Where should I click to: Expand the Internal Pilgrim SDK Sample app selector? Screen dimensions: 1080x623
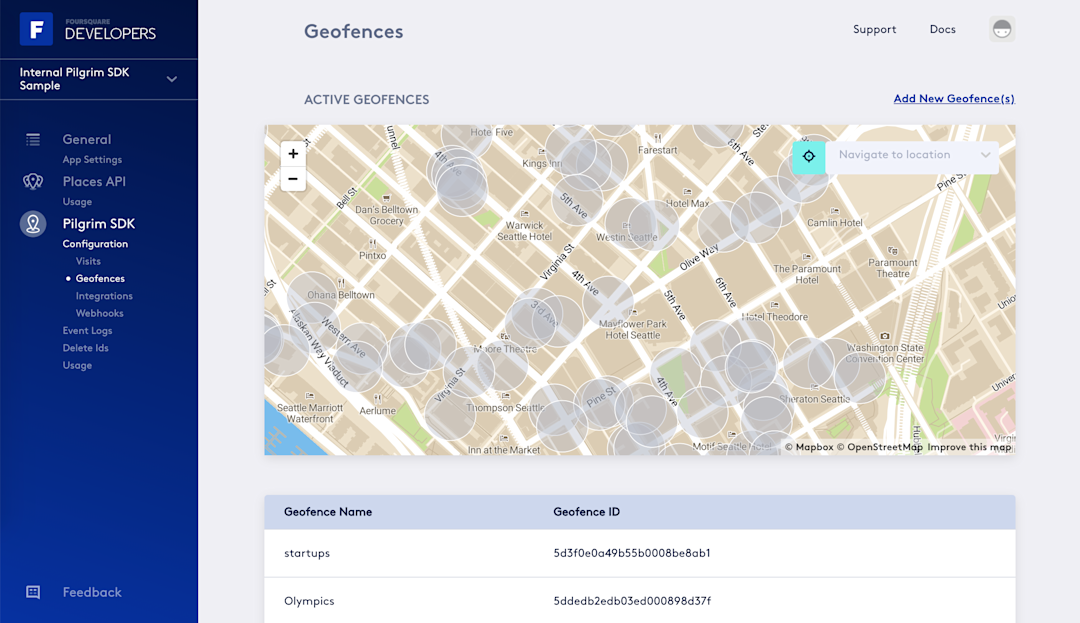click(98, 79)
